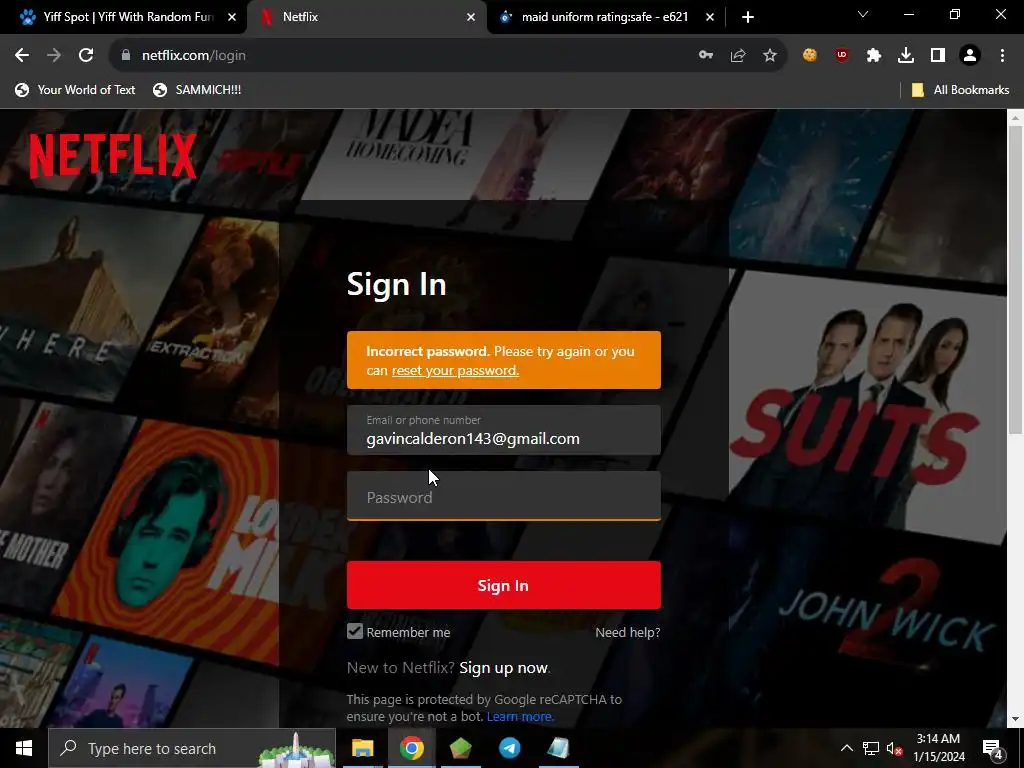This screenshot has width=1024, height=768.
Task: Close the e621 tab
Action: [710, 17]
